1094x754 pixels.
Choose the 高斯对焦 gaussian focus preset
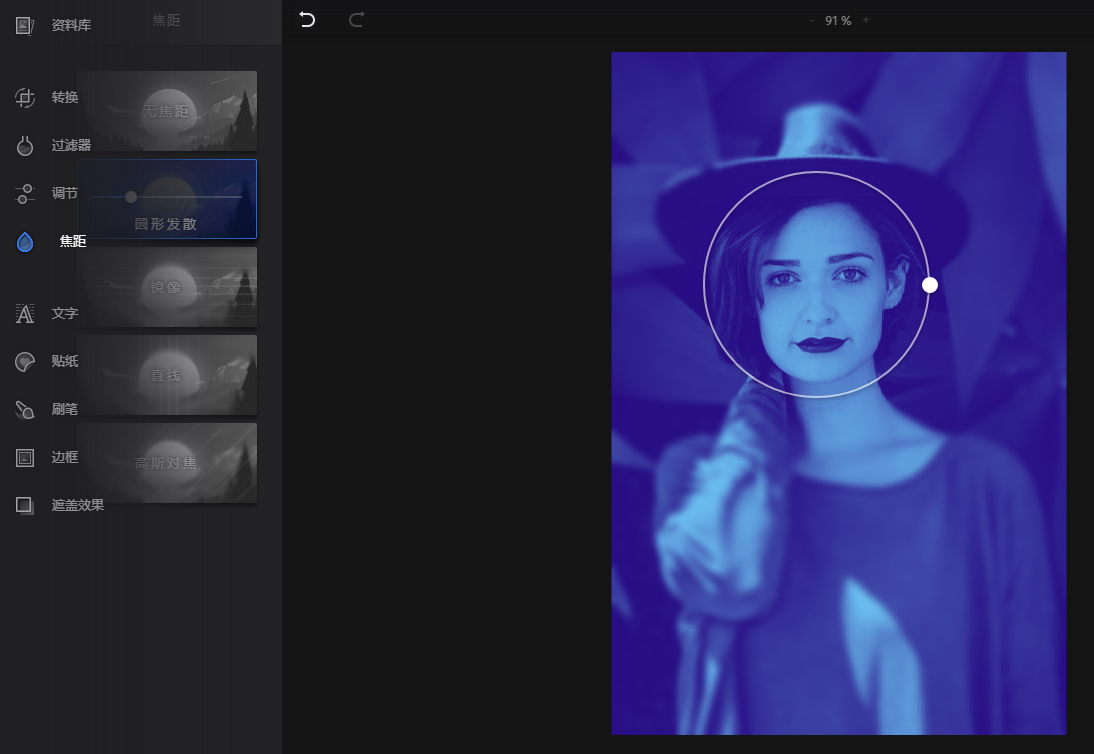click(x=167, y=462)
